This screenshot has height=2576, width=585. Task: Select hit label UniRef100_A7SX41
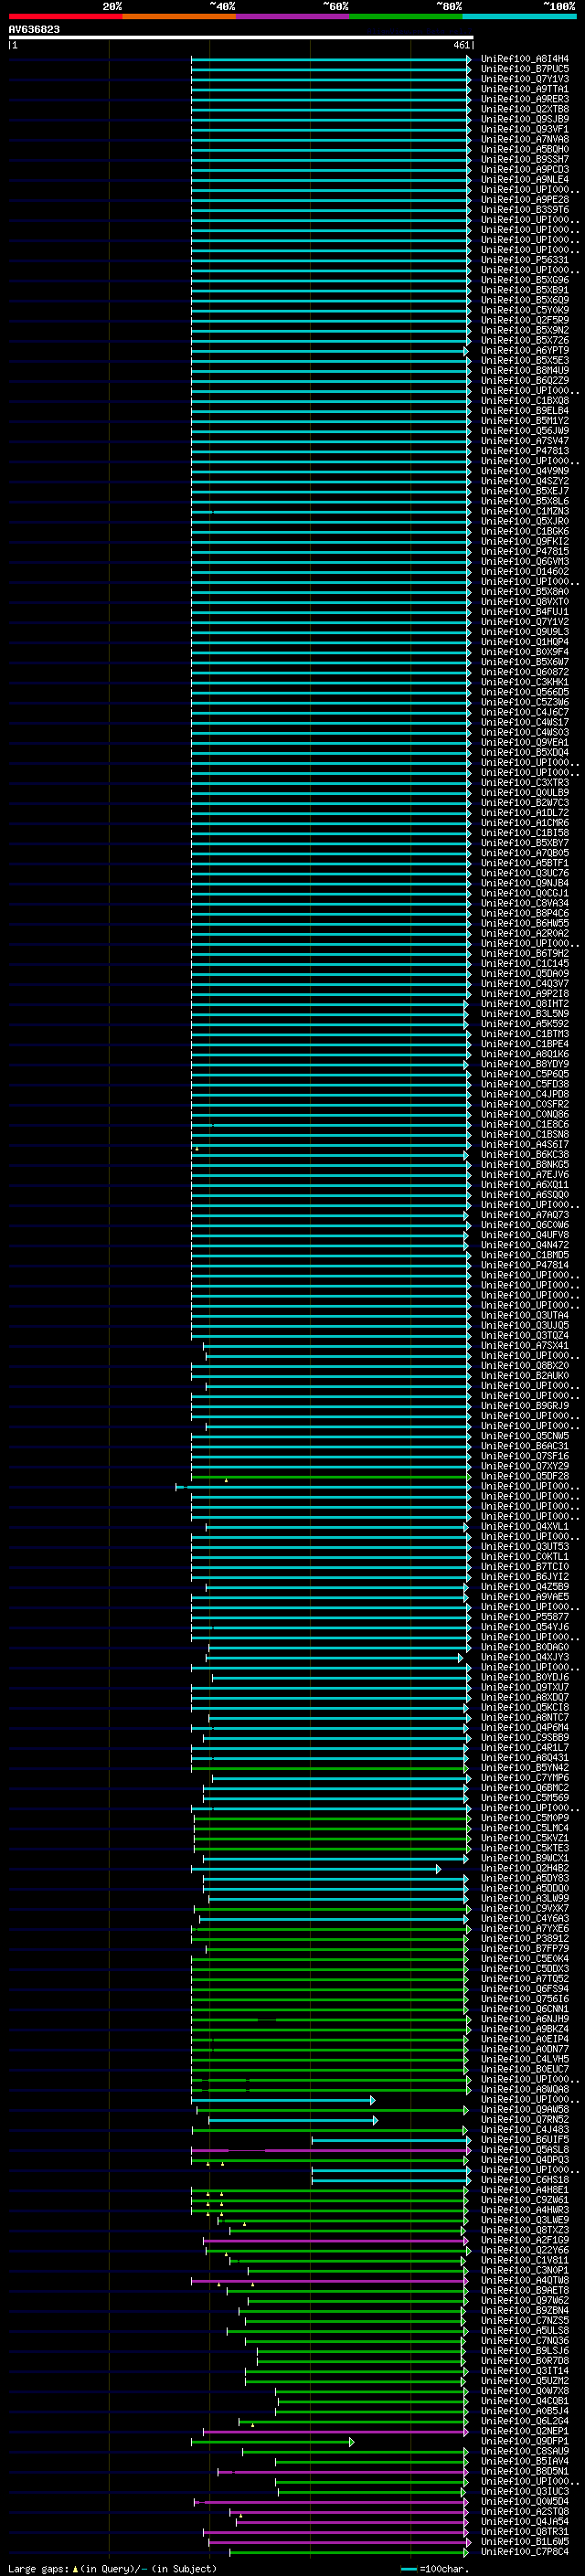(x=525, y=1346)
